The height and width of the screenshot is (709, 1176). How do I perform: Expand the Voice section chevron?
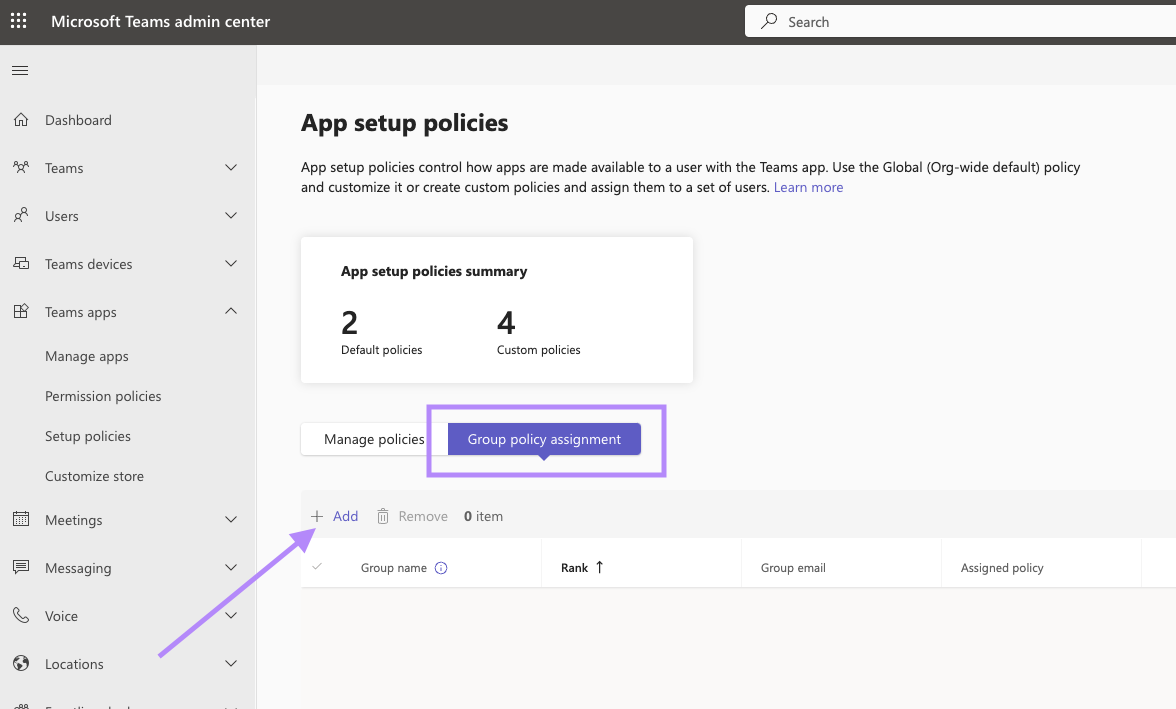coord(231,615)
